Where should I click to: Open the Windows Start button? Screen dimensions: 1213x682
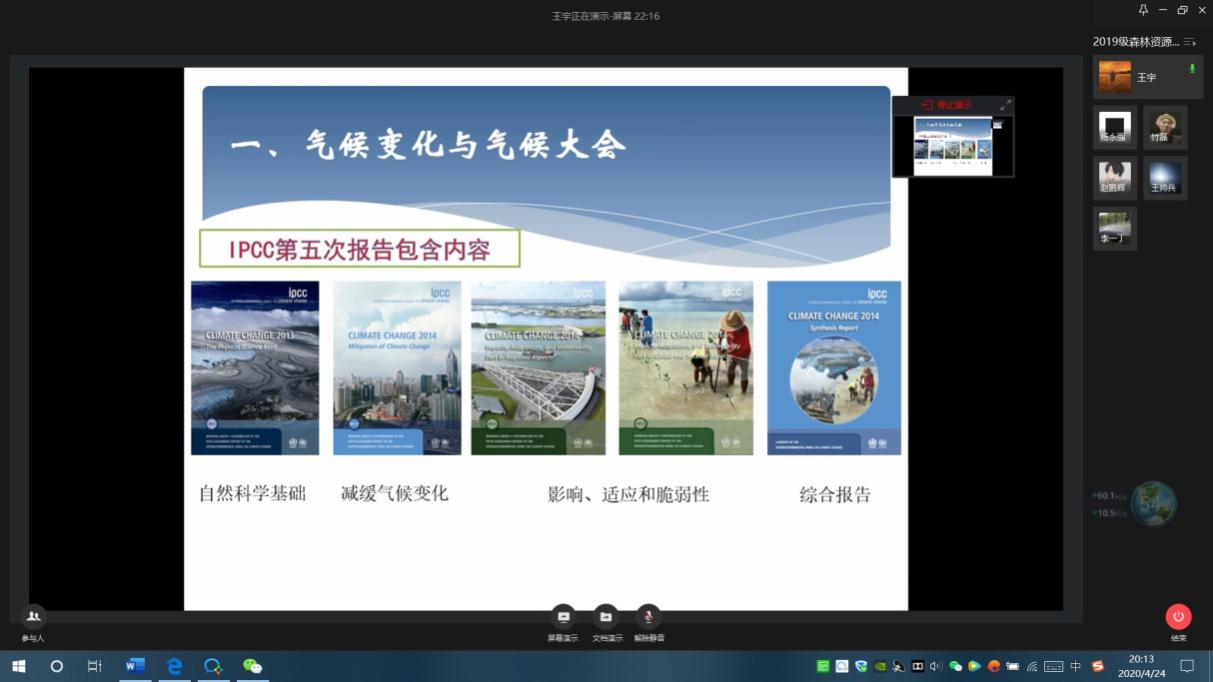tap(19, 665)
